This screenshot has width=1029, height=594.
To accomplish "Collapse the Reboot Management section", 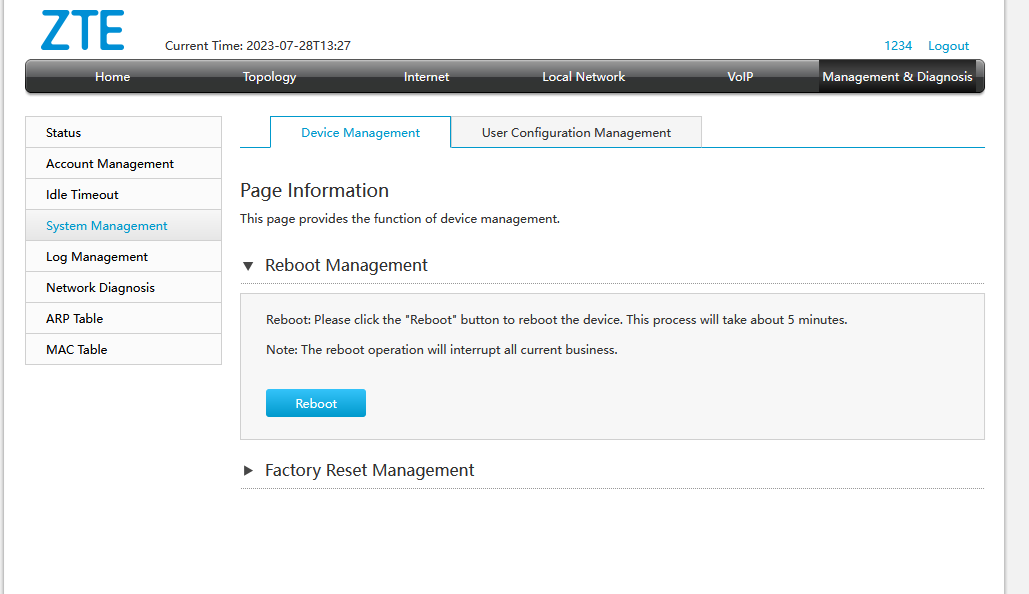I will [248, 266].
